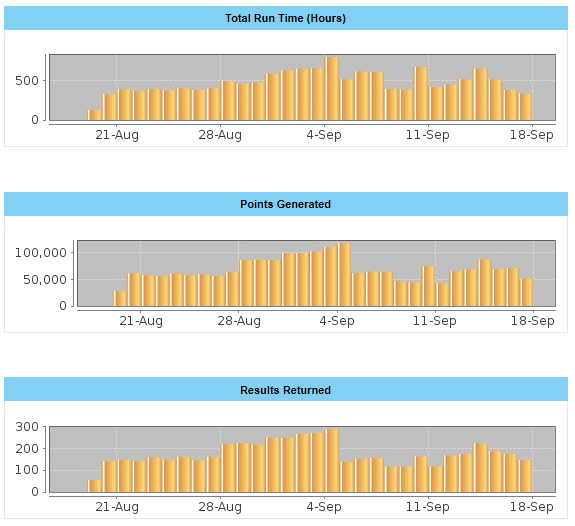Click the 11-Sep label under Total Run Time chart
Viewport: 575px width, 526px height.
pyautogui.click(x=428, y=135)
